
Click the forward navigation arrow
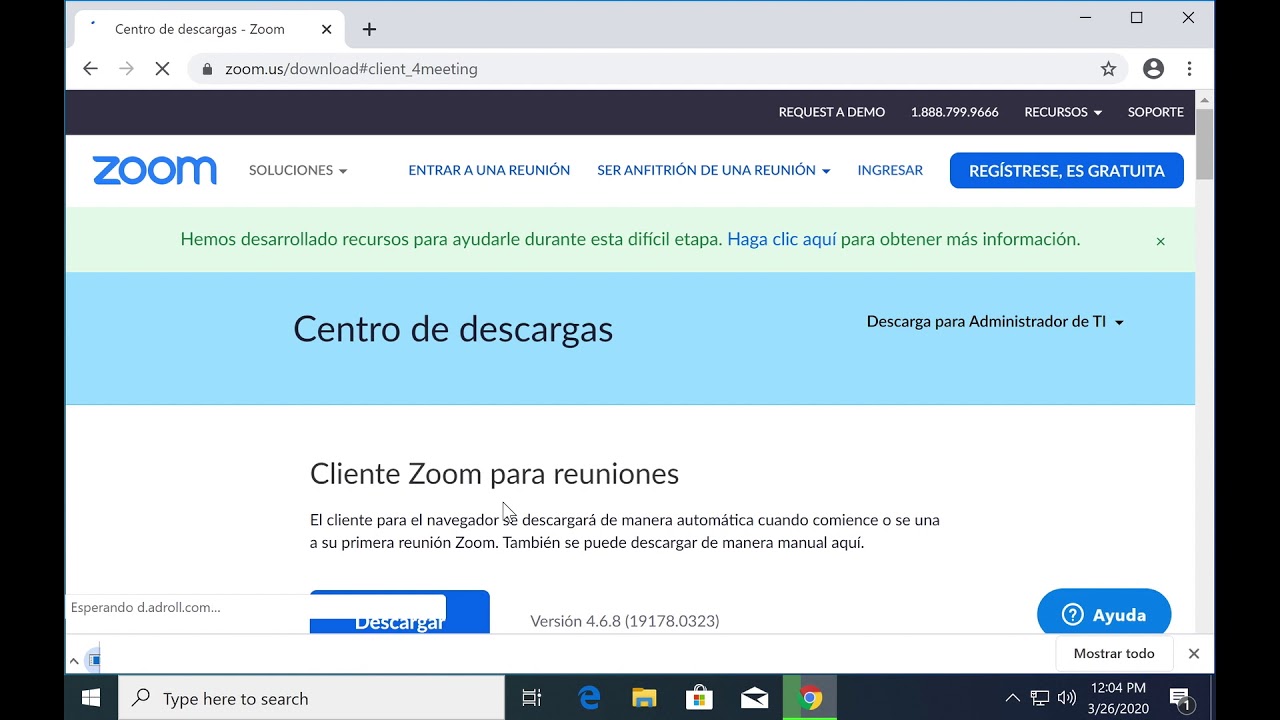pyautogui.click(x=126, y=69)
